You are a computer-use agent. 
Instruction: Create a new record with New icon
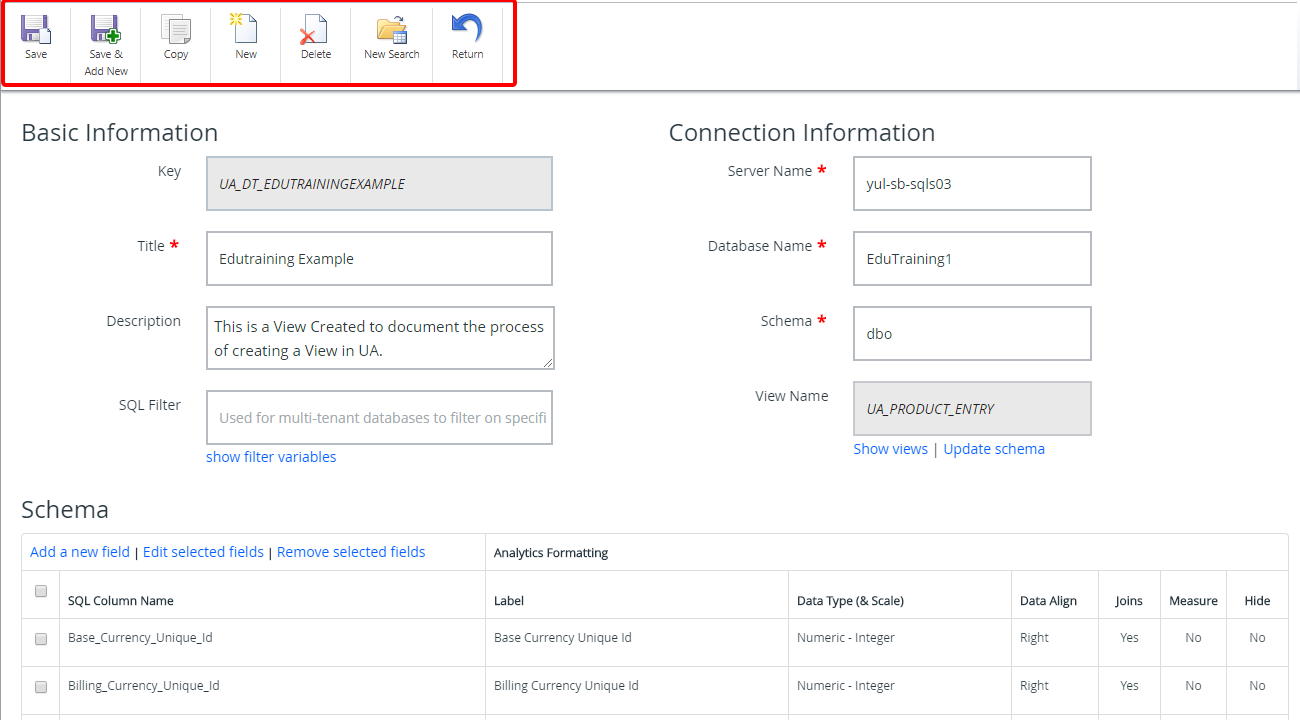[x=245, y=30]
